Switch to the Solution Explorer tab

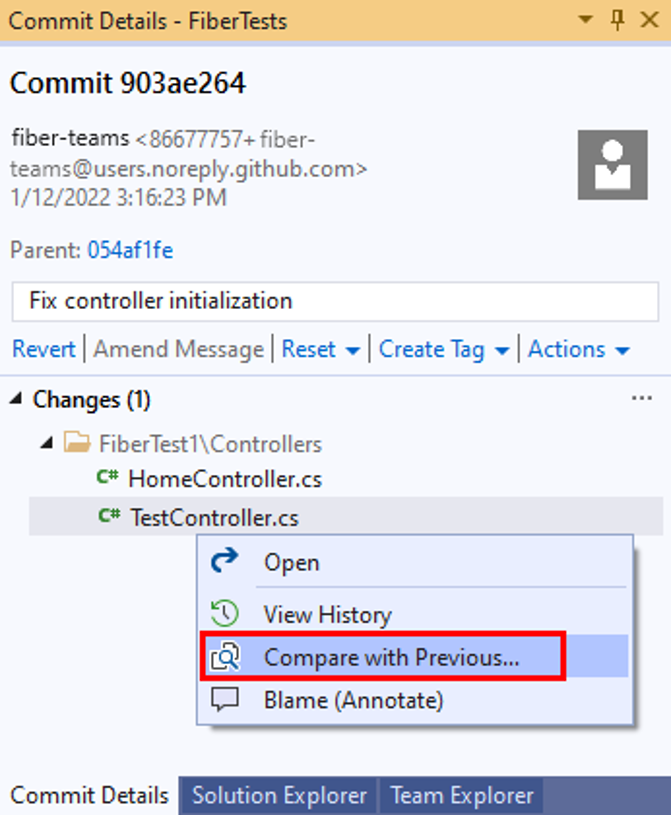pyautogui.click(x=279, y=795)
